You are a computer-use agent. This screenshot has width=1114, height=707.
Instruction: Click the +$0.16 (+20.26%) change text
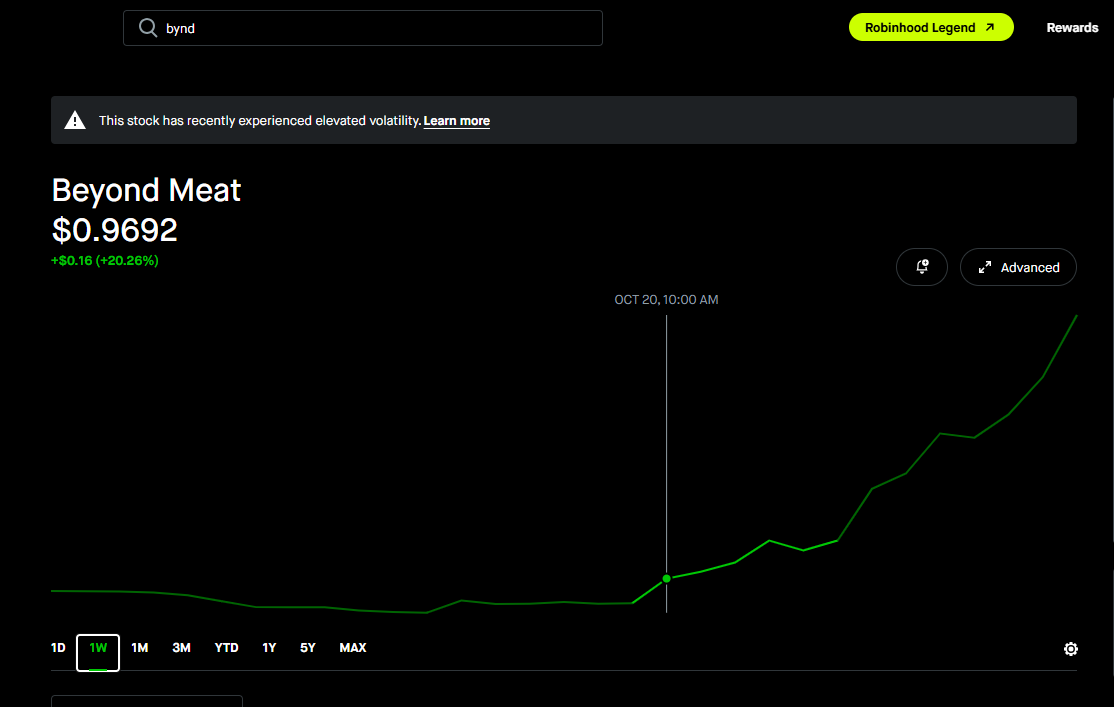point(104,261)
